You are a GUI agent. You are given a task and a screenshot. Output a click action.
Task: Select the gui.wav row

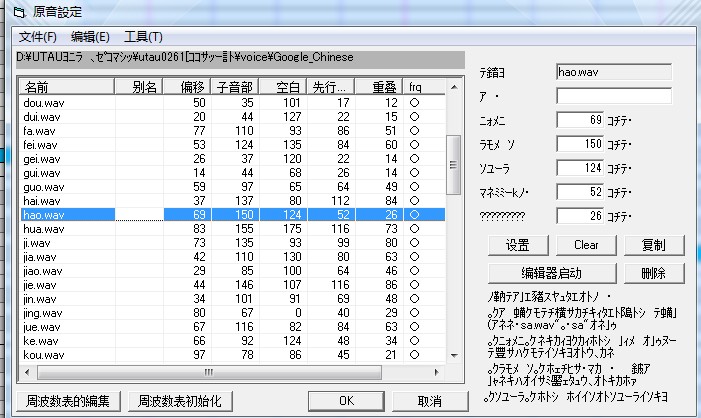(232, 173)
